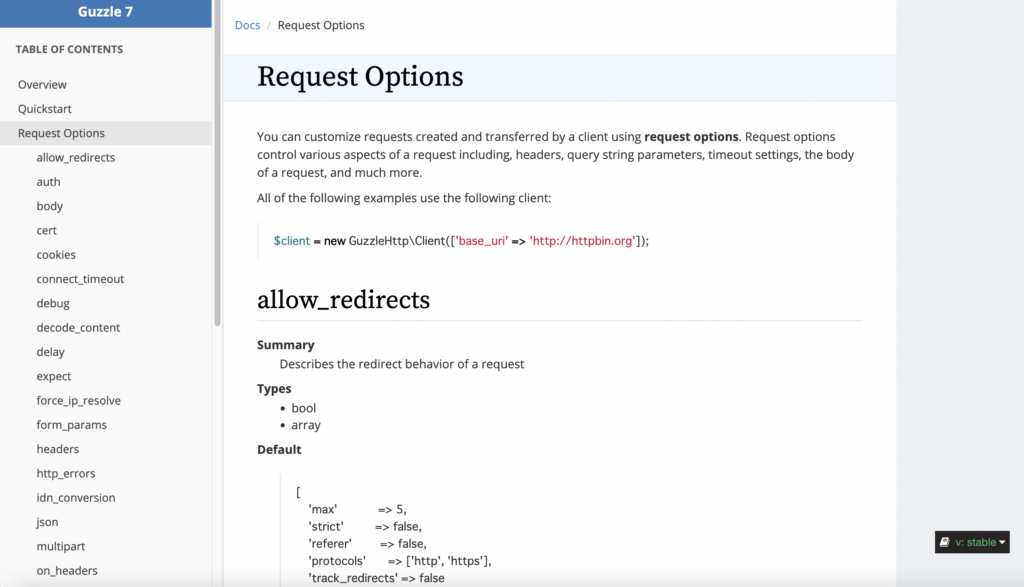Open json option entry
Screen dimensions: 1024x587
(x=47, y=522)
